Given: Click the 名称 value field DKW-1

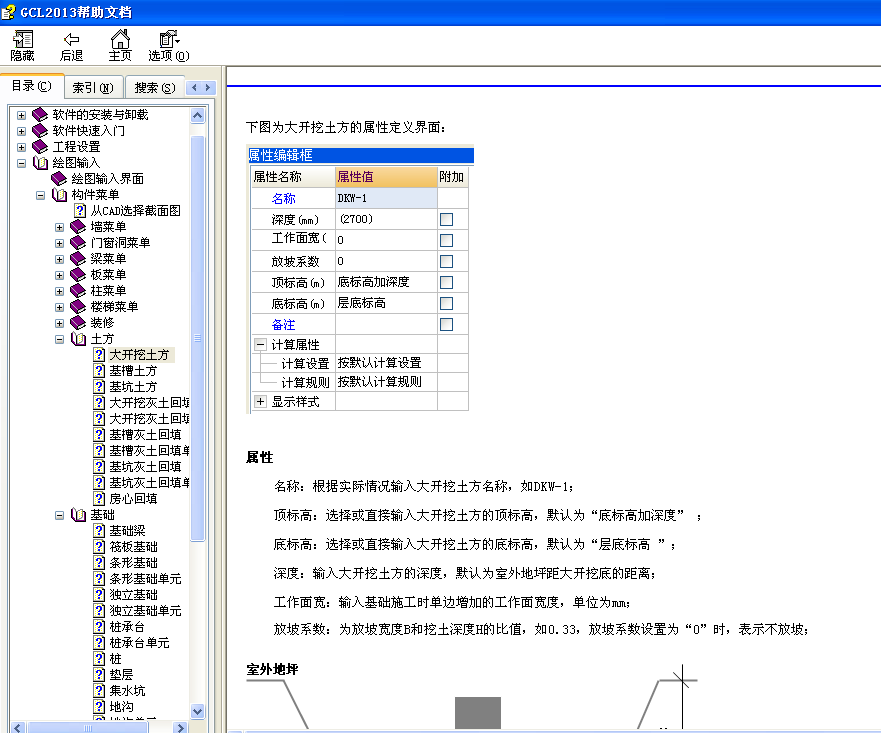Looking at the screenshot, I should [x=386, y=198].
